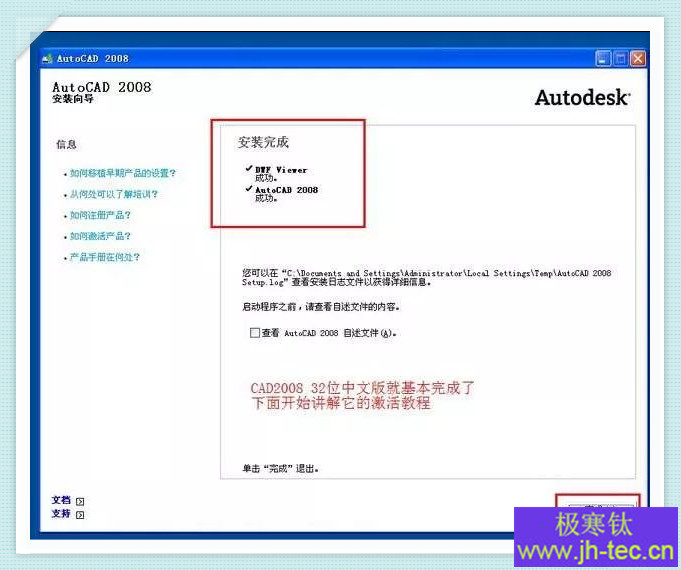The width and height of the screenshot is (681, 570).
Task: Select the 安装完成 heading text
Action: click(263, 142)
